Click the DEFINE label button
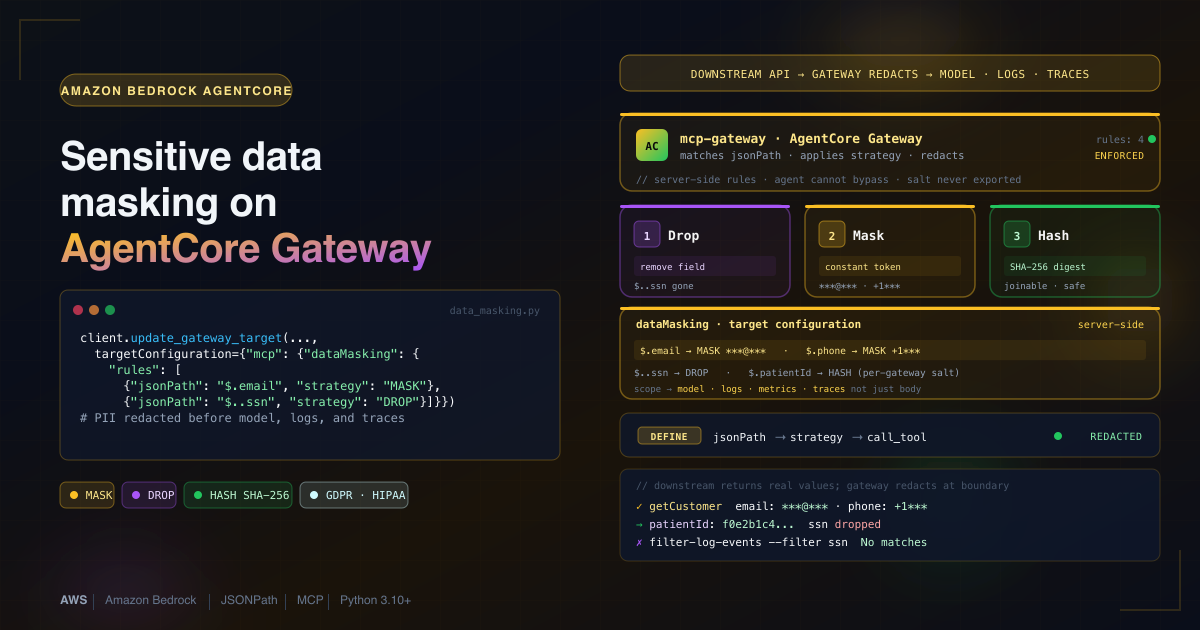 [669, 436]
